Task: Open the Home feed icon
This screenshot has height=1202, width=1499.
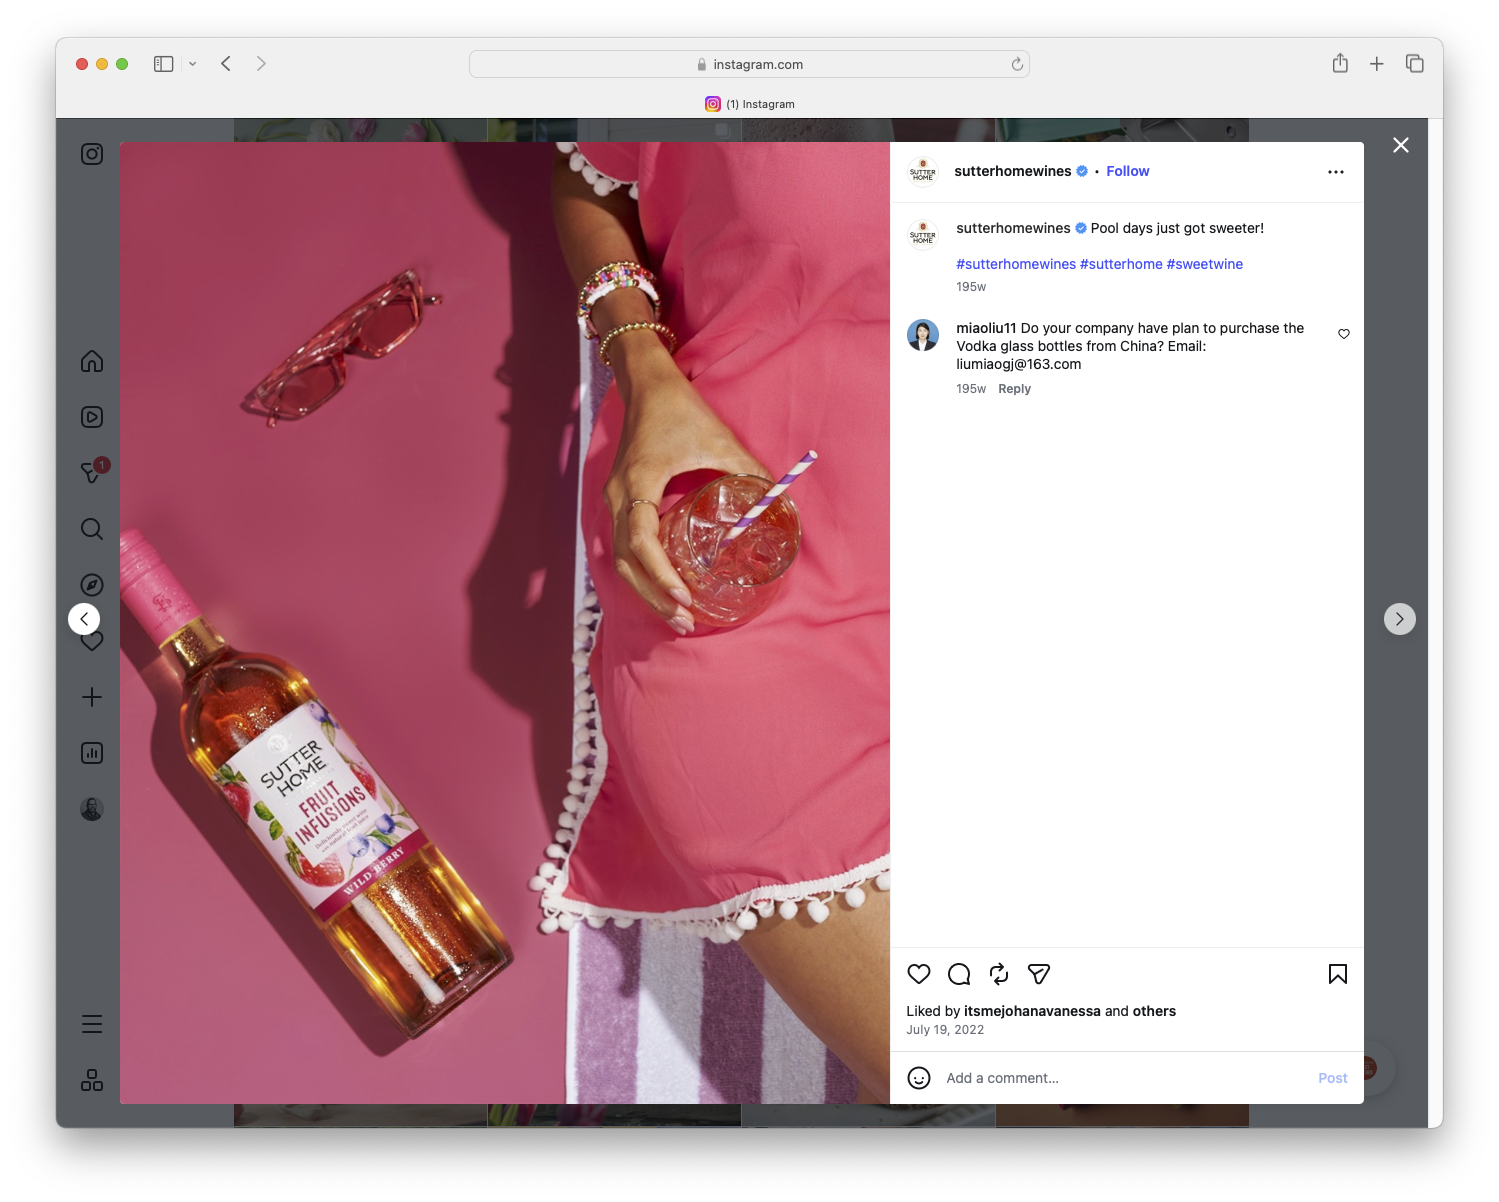Action: (92, 362)
